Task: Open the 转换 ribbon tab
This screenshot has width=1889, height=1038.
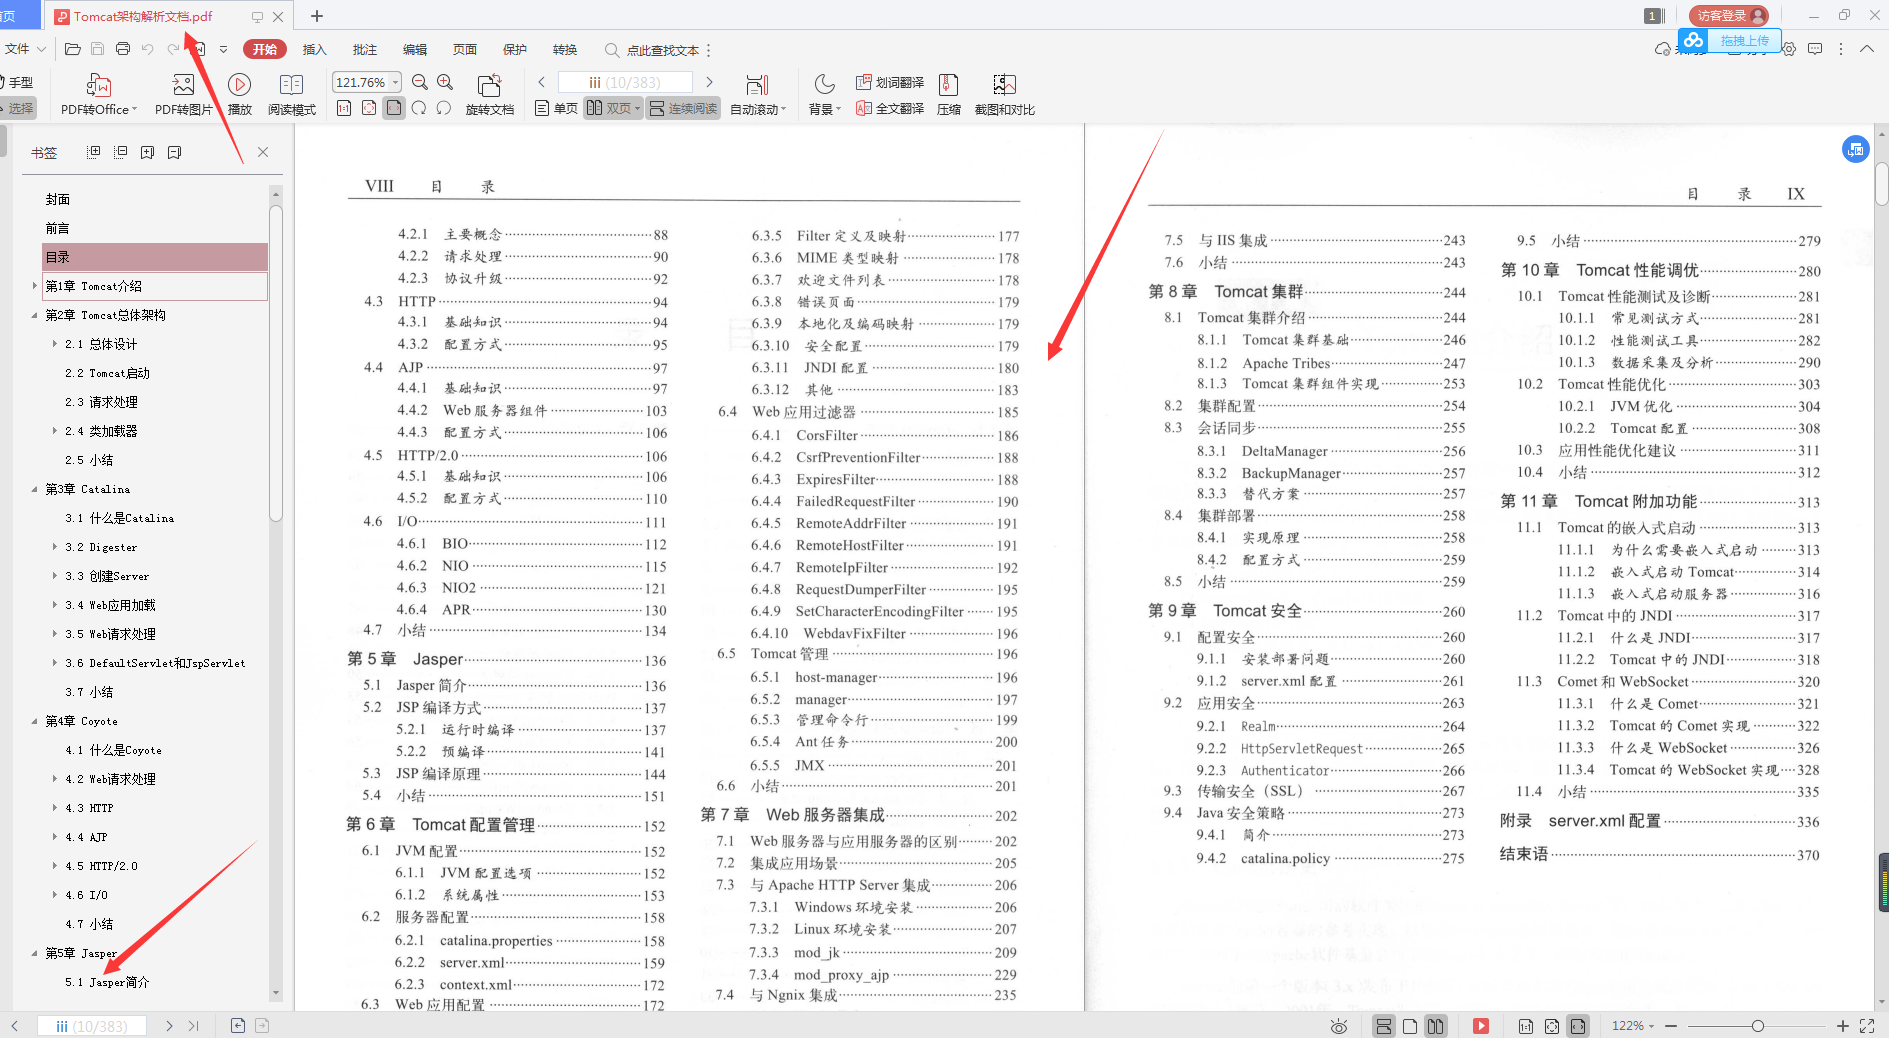Action: click(565, 49)
